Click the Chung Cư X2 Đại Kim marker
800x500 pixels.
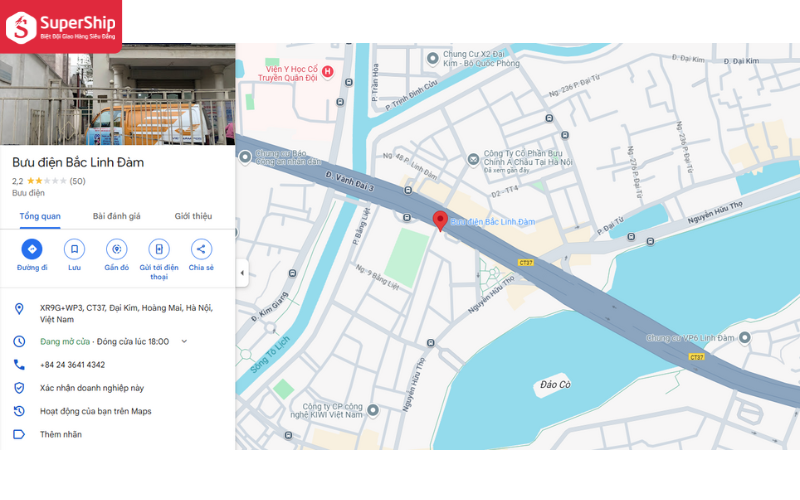pos(433,58)
